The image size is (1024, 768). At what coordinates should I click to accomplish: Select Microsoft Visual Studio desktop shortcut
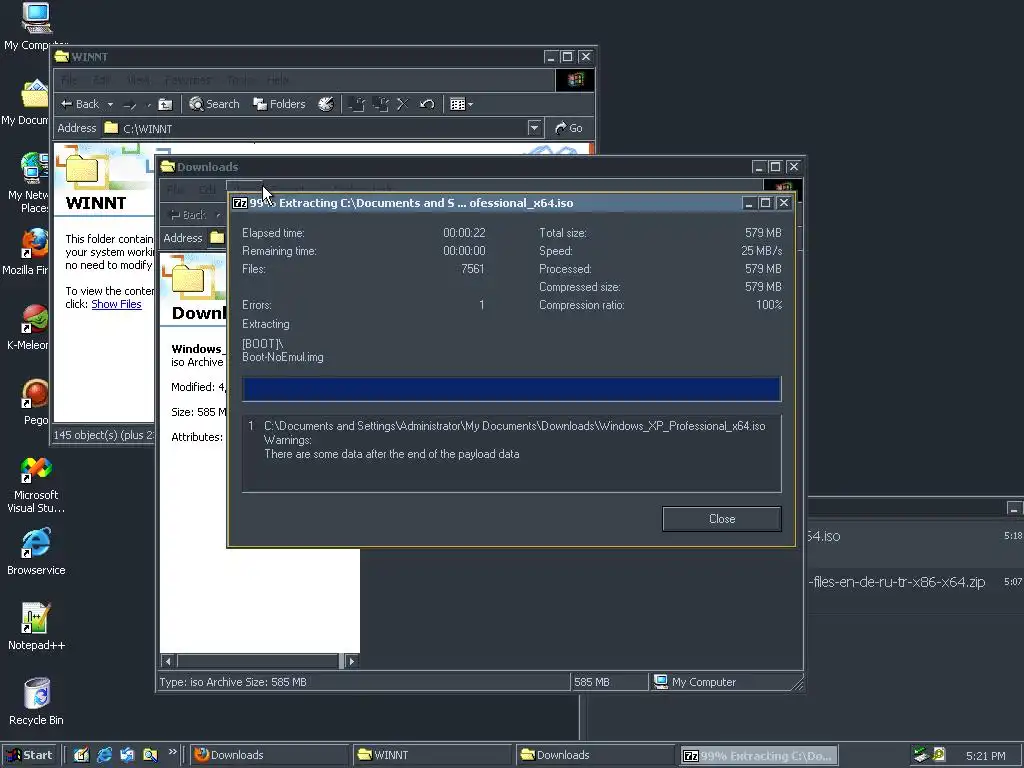[36, 484]
